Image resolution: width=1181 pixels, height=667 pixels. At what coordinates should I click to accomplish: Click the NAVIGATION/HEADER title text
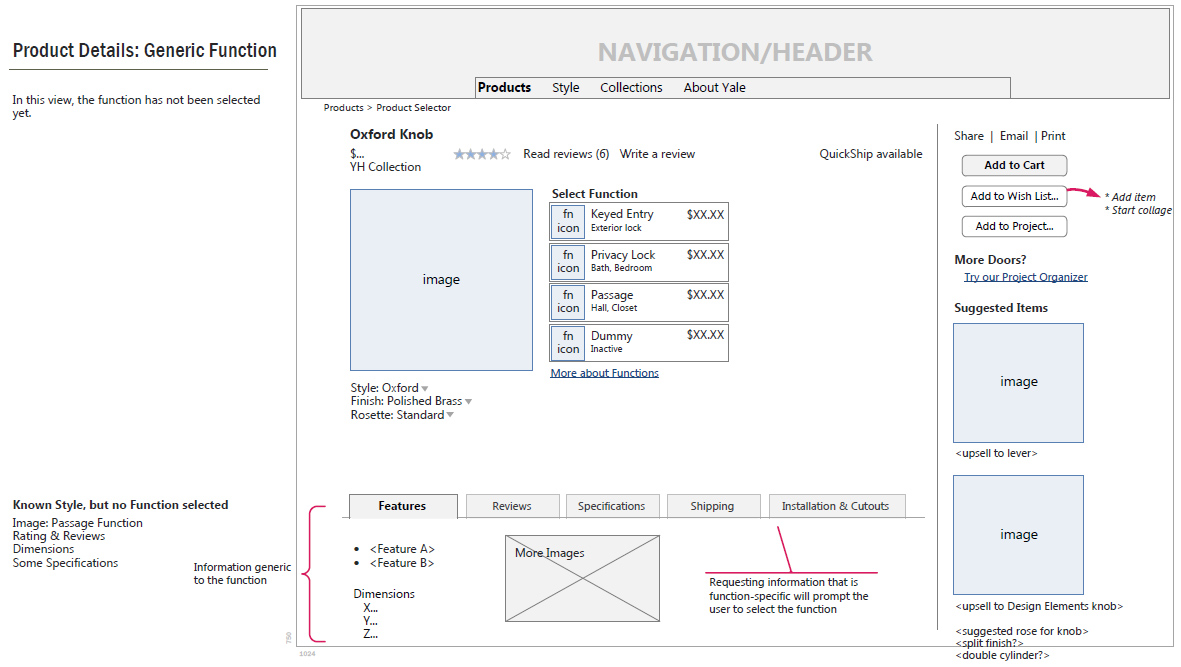[735, 52]
